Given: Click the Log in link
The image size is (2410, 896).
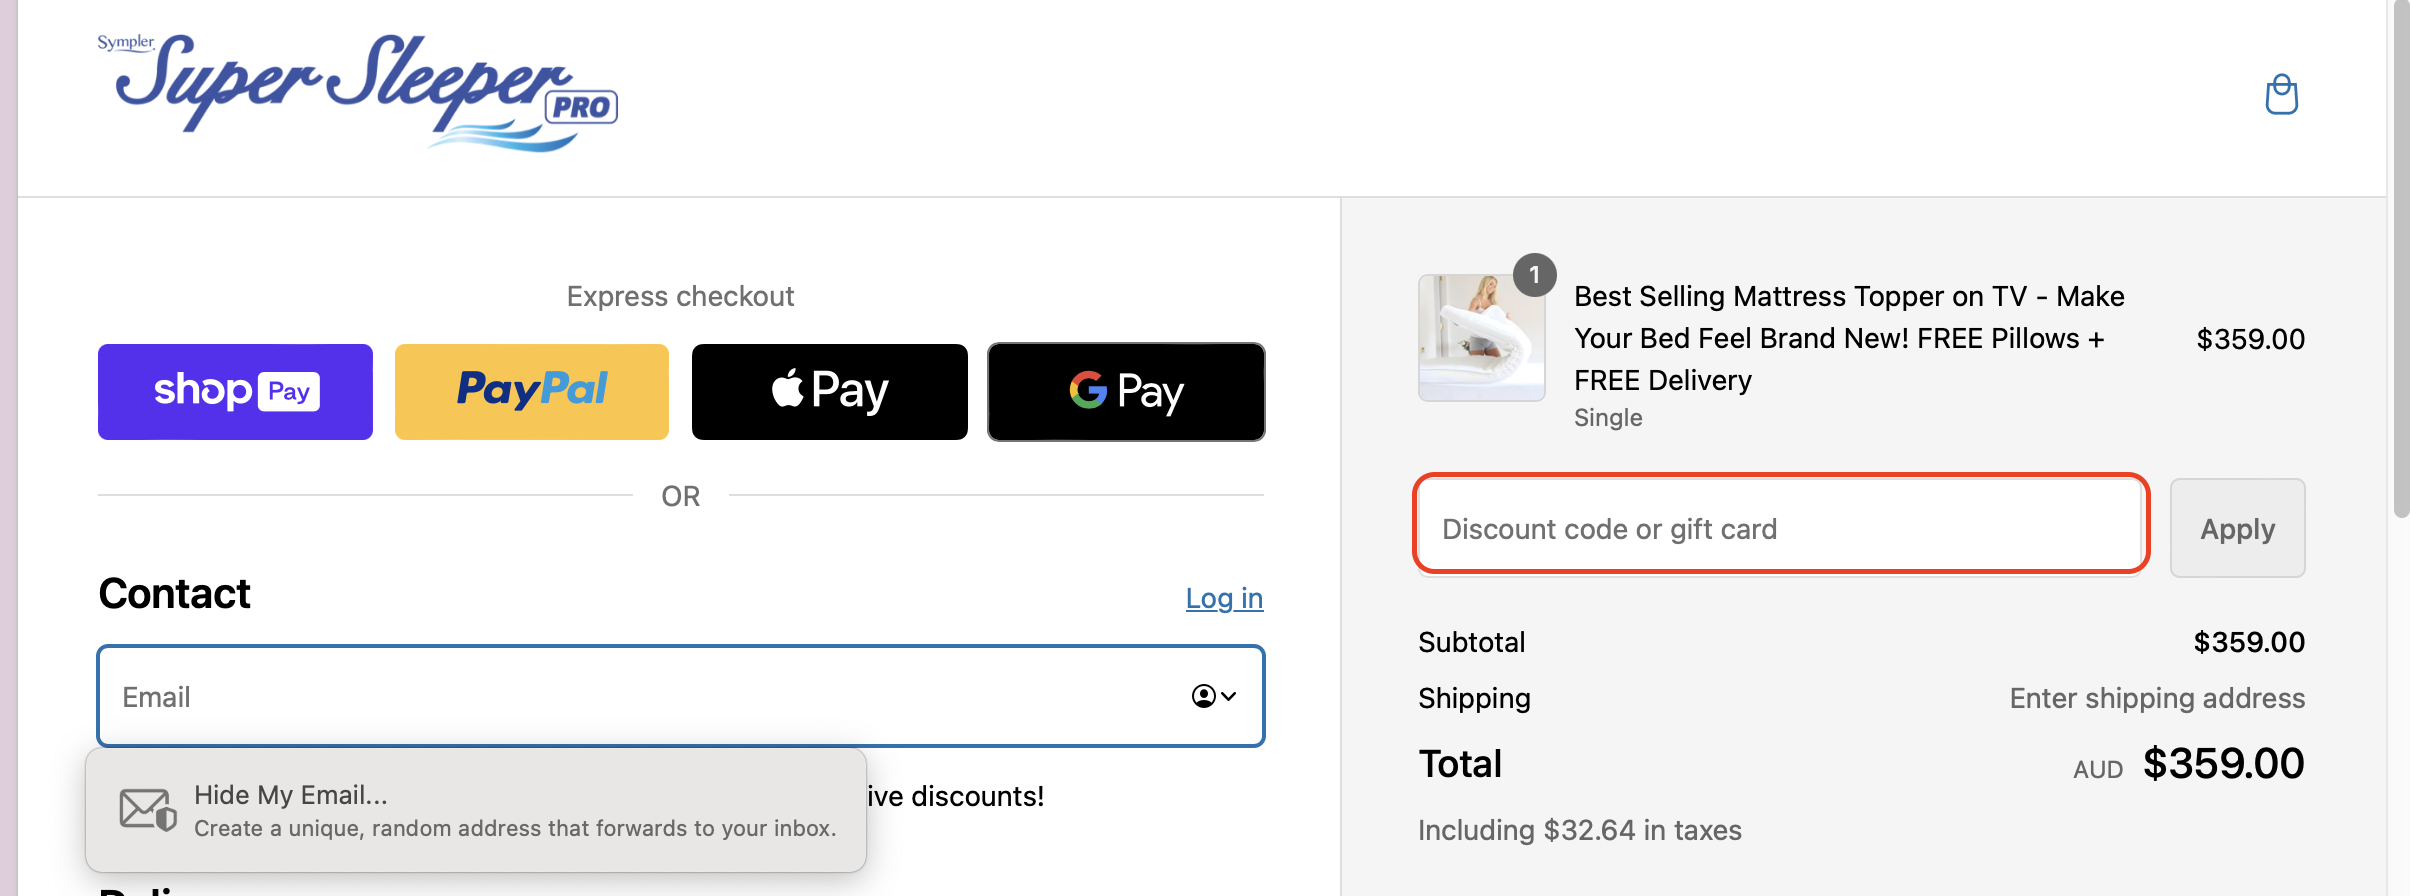Looking at the screenshot, I should (1223, 597).
